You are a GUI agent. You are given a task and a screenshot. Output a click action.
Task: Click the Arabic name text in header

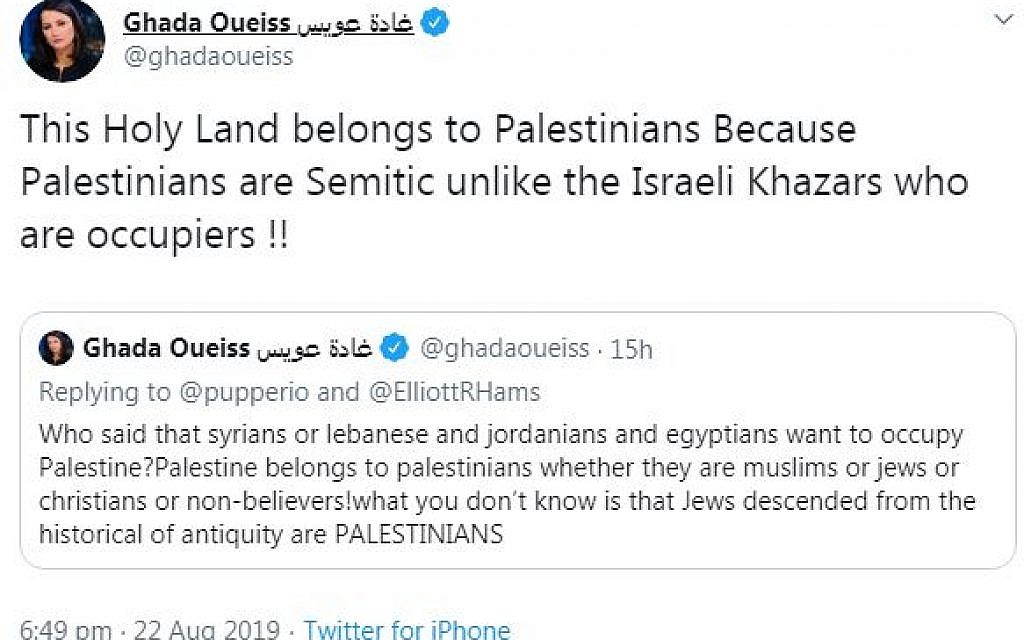(355, 23)
